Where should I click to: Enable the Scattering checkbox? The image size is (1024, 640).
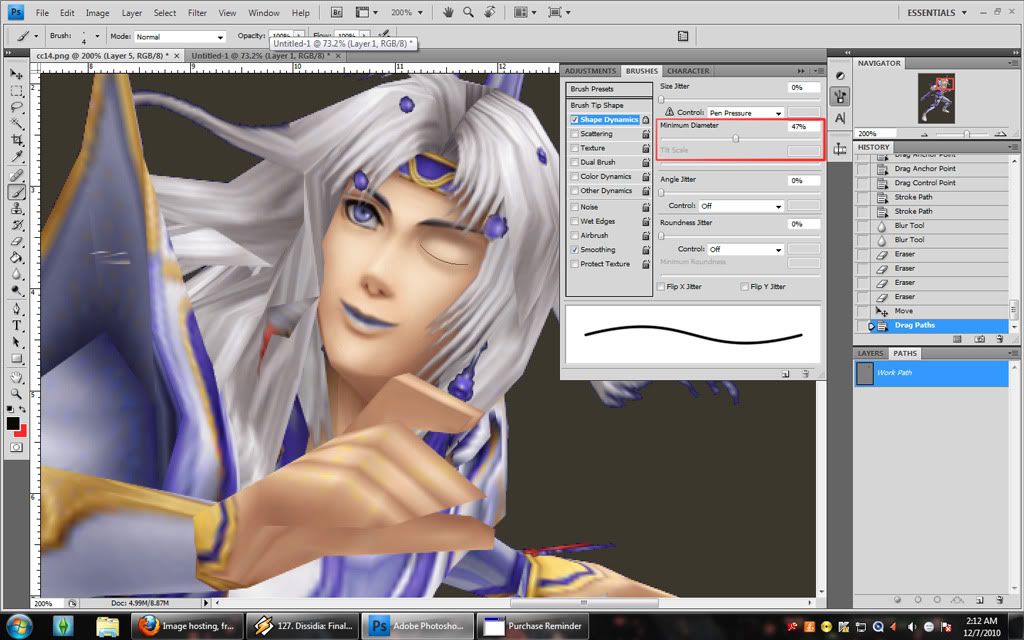[x=574, y=134]
